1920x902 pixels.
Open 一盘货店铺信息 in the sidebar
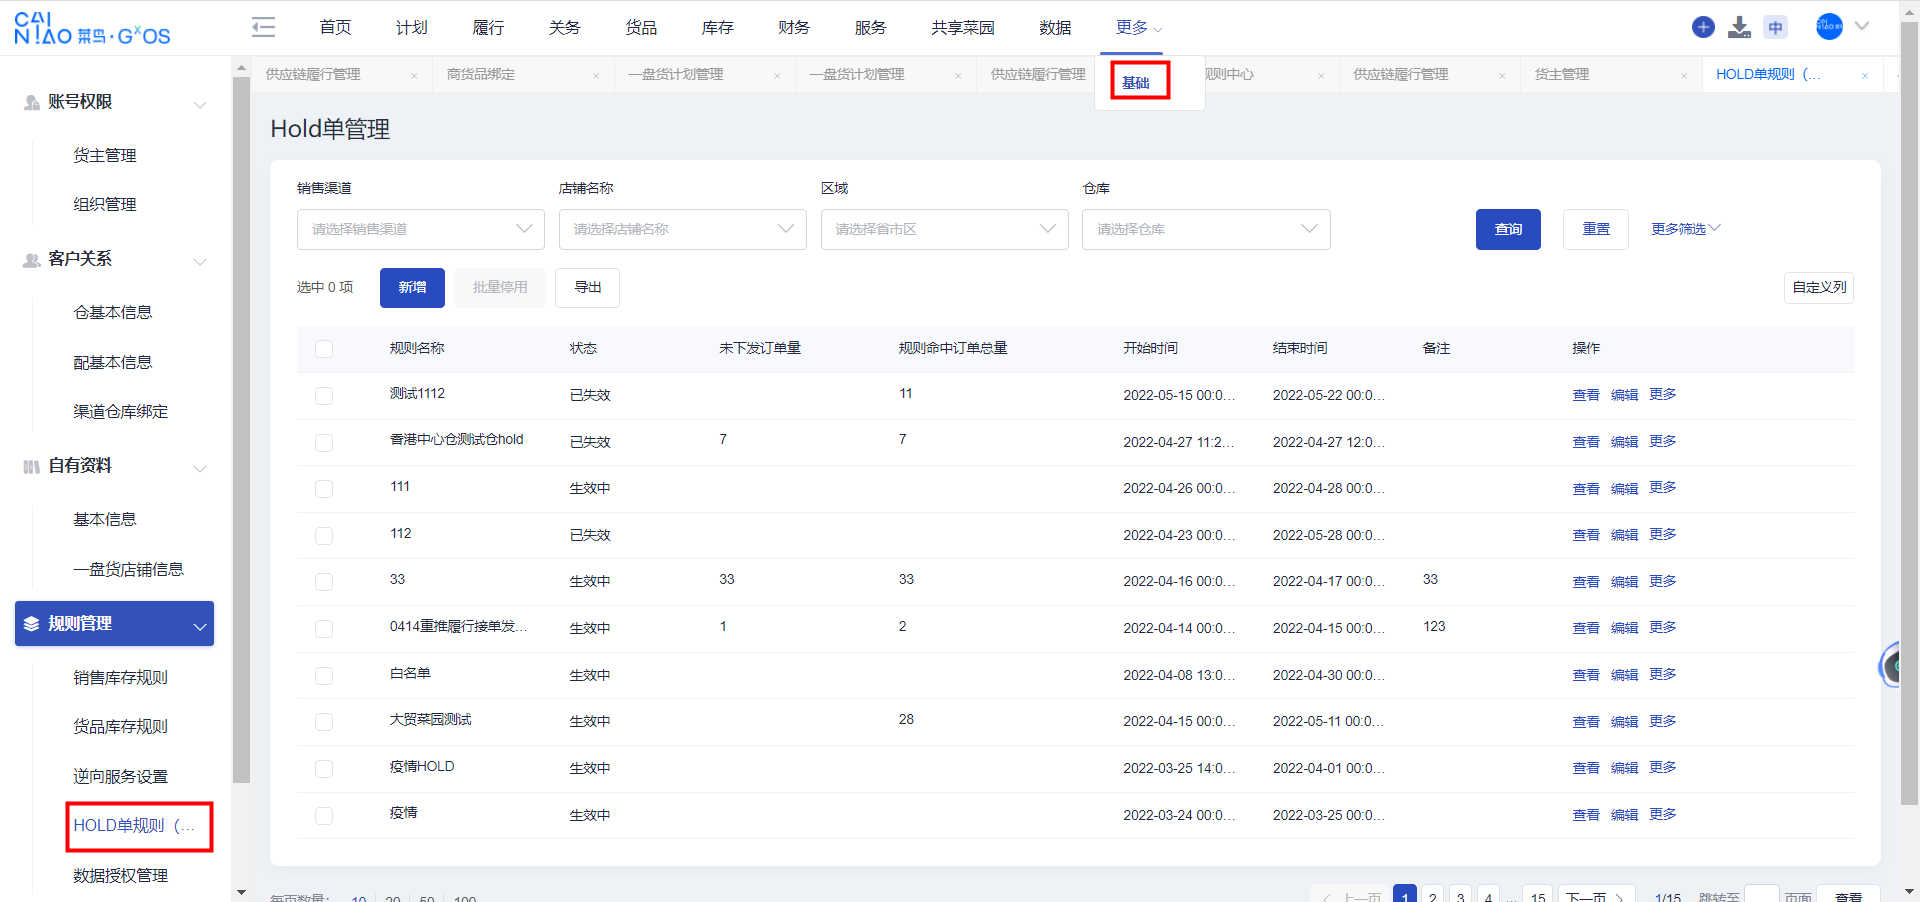tap(129, 570)
